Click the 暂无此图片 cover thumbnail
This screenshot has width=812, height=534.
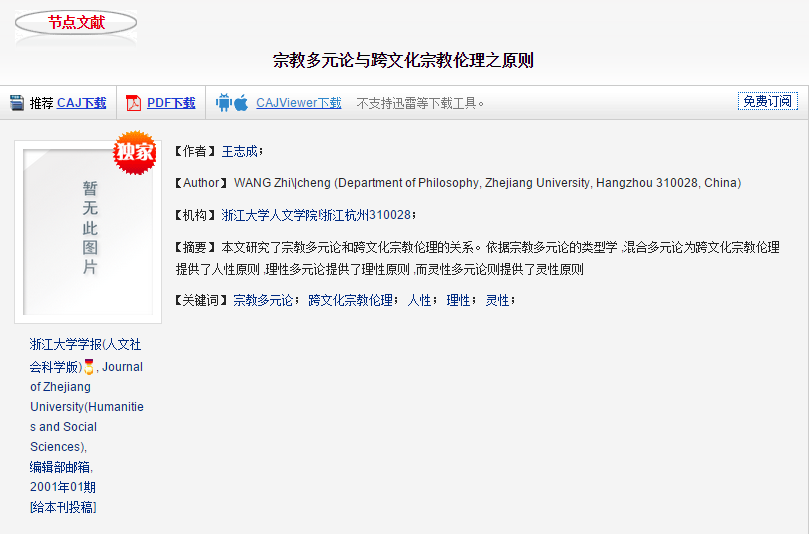click(x=88, y=232)
